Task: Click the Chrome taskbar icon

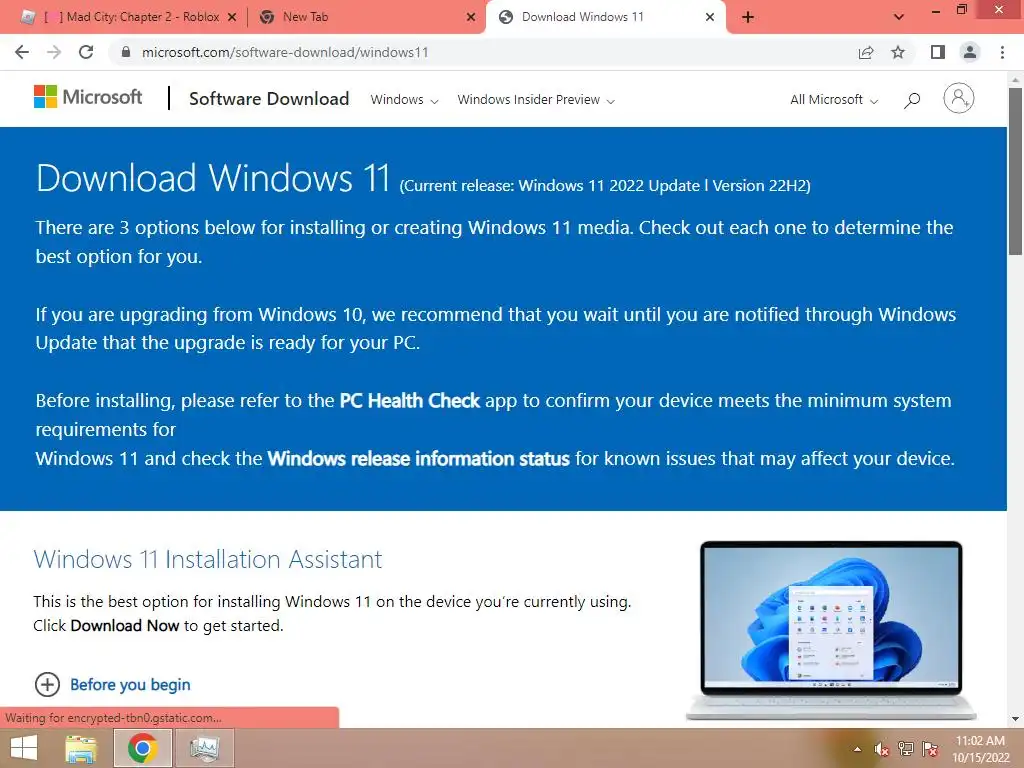Action: 142,748
